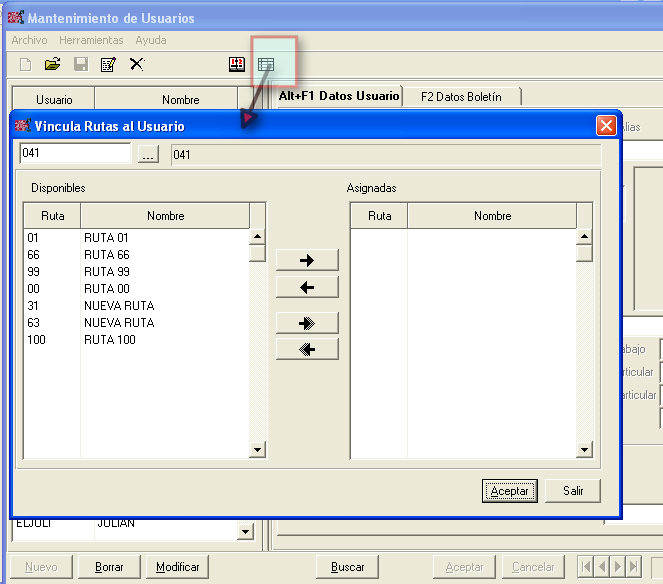Click the Salir button
This screenshot has width=663, height=584.
pos(573,491)
